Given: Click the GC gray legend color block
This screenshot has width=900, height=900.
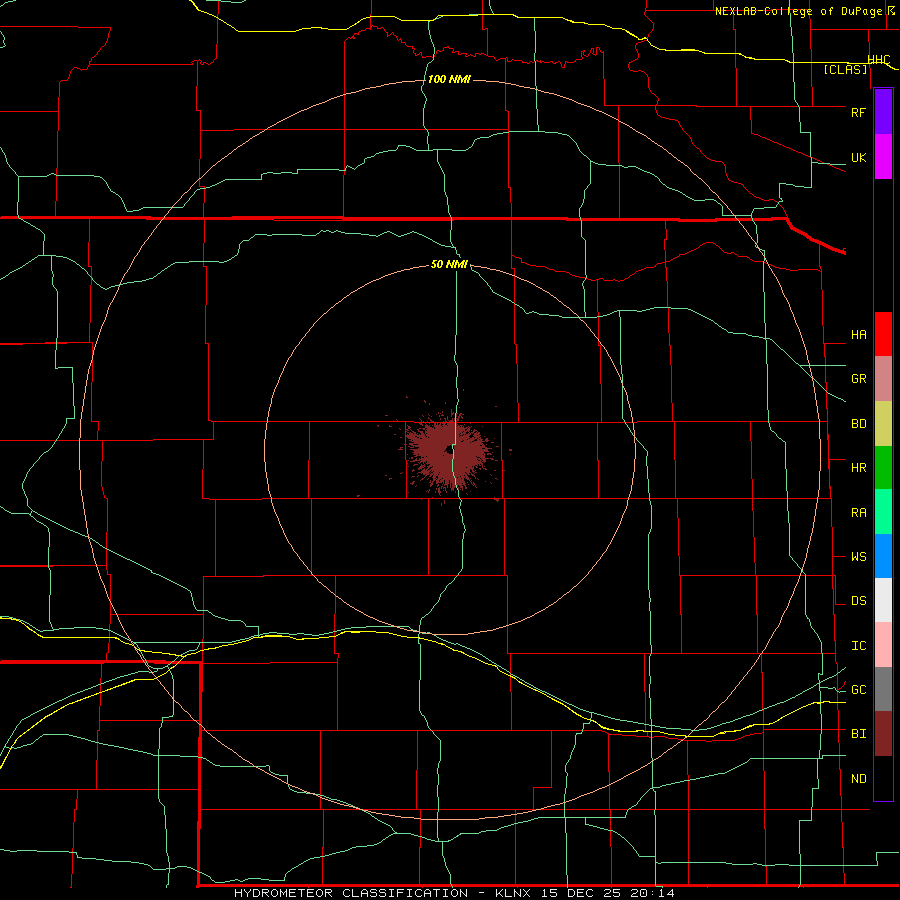Looking at the screenshot, I should (883, 689).
